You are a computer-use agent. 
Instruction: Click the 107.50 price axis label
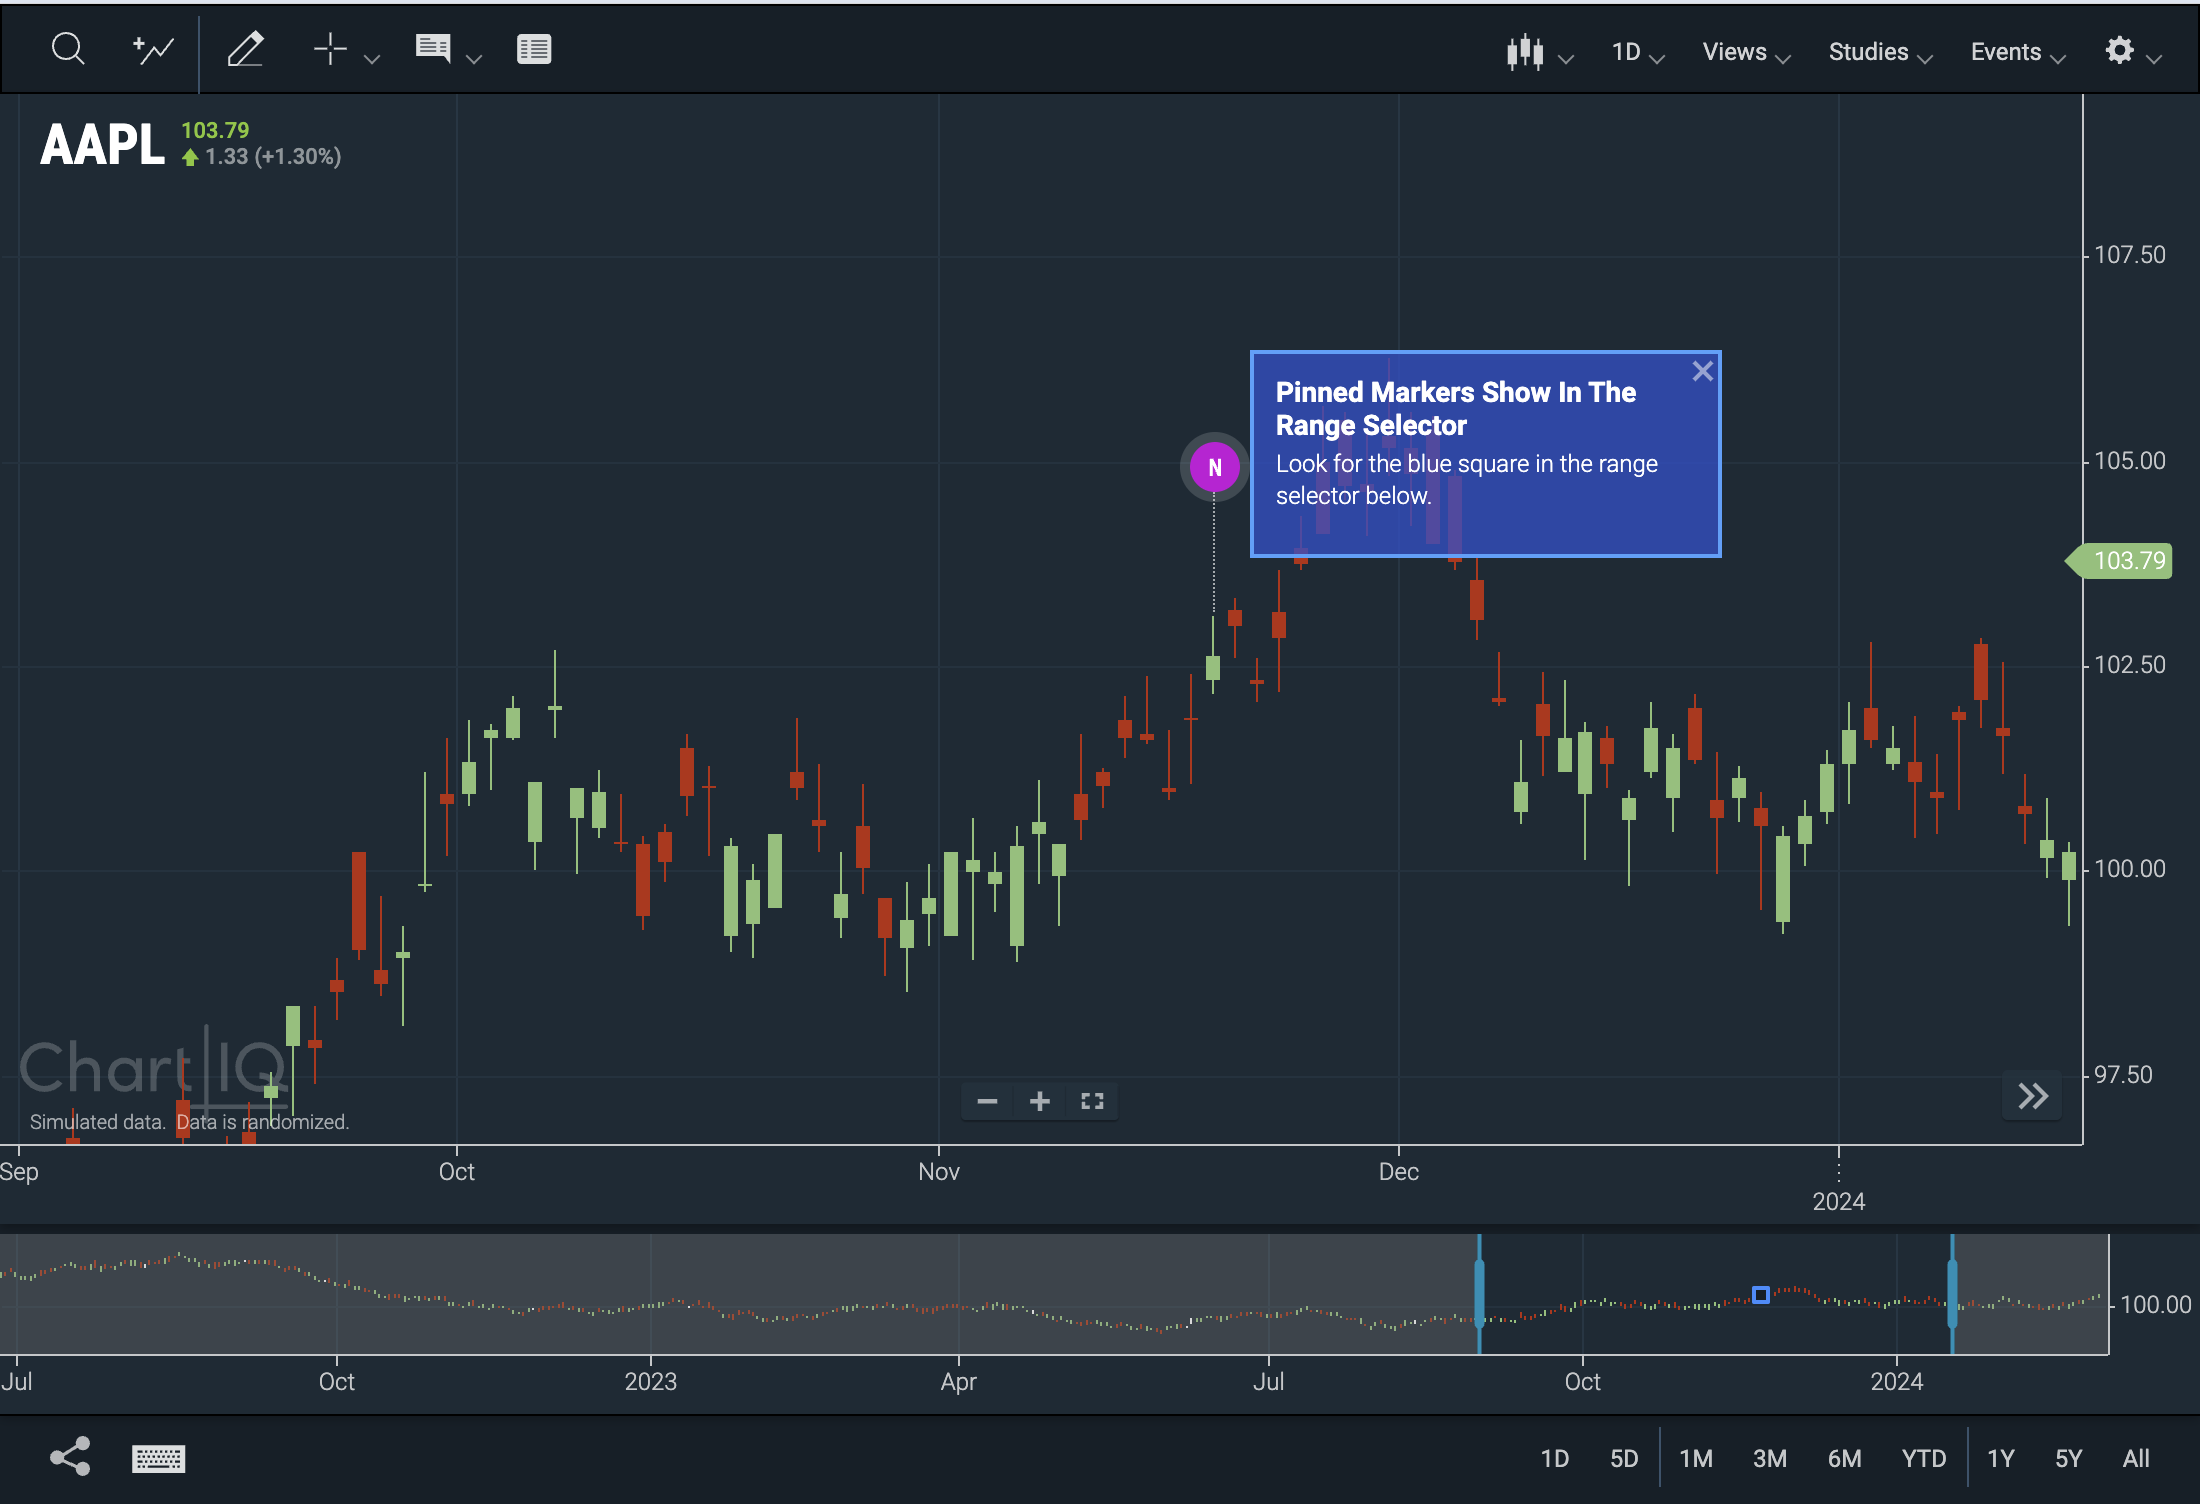[x=2130, y=255]
